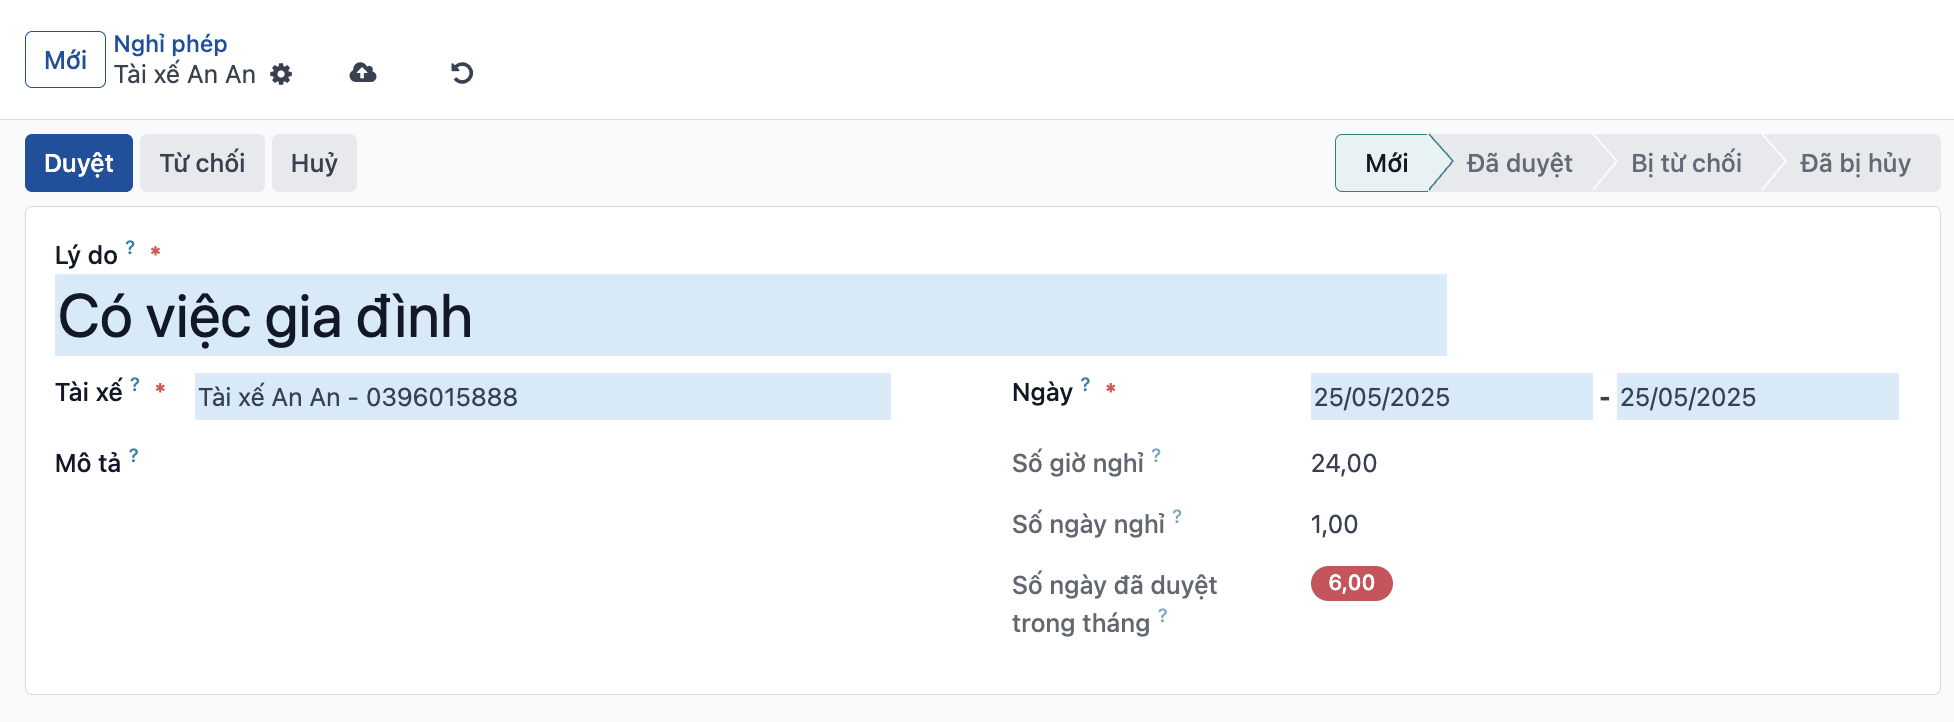This screenshot has width=1954, height=722.
Task: Select the Đã bị hủy status stage
Action: [1855, 163]
